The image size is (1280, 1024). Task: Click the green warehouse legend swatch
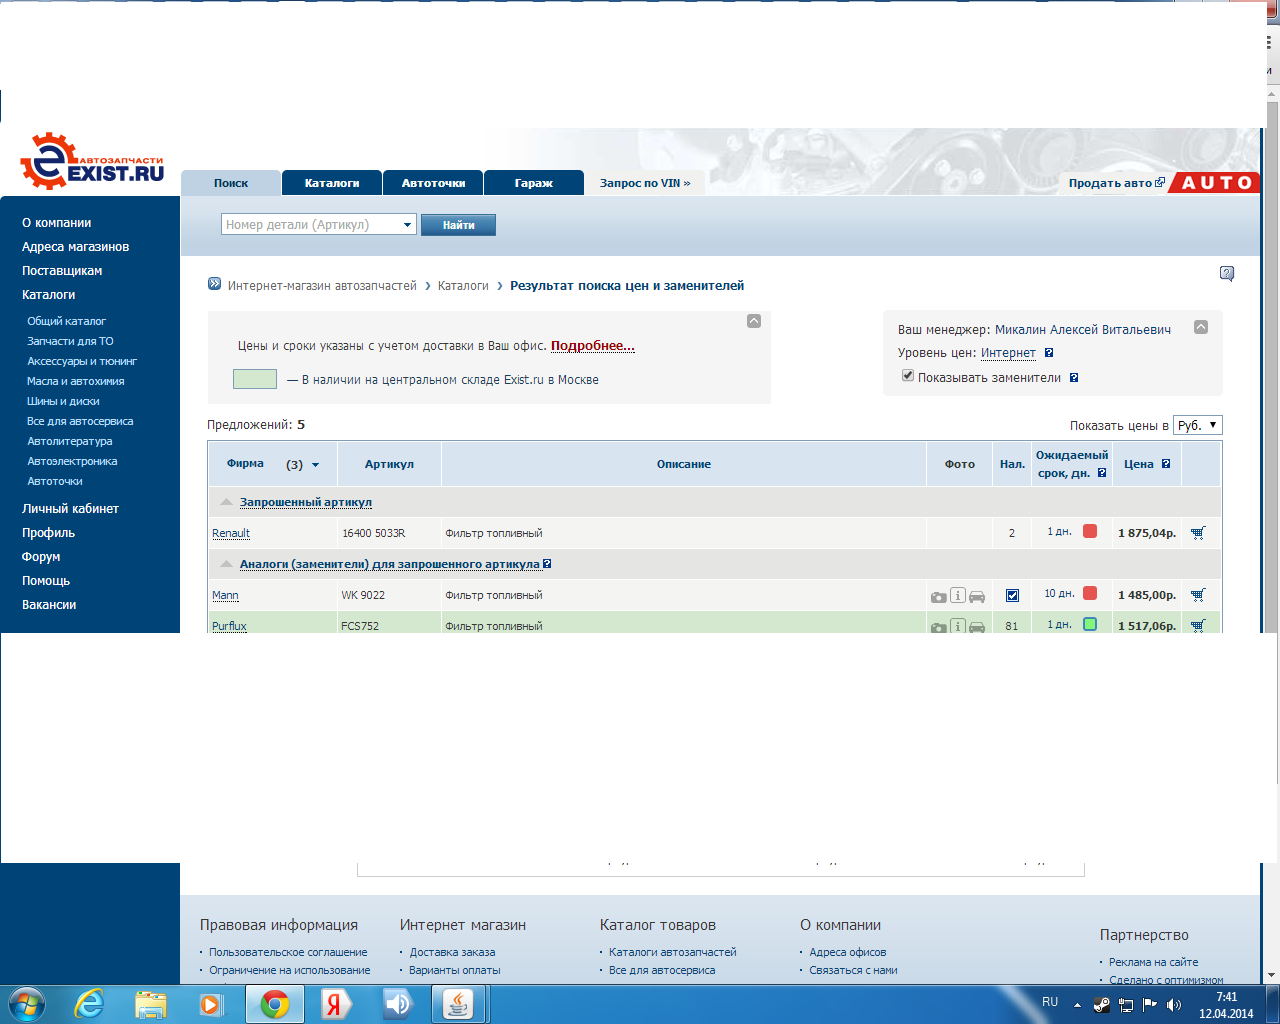click(255, 379)
